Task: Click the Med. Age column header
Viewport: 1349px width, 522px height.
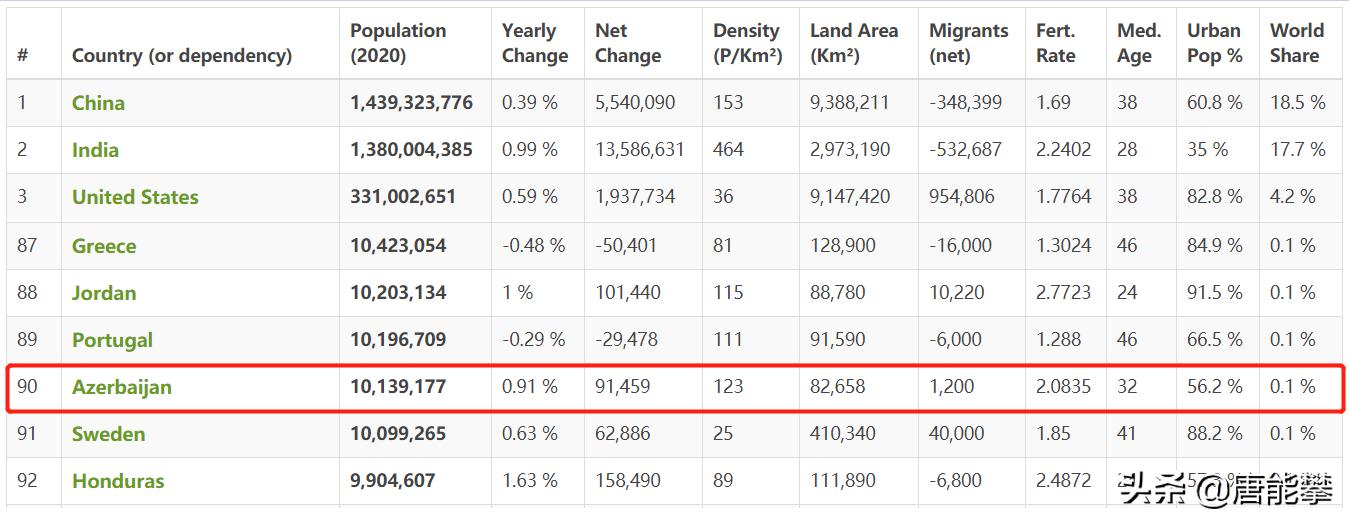Action: 1138,43
